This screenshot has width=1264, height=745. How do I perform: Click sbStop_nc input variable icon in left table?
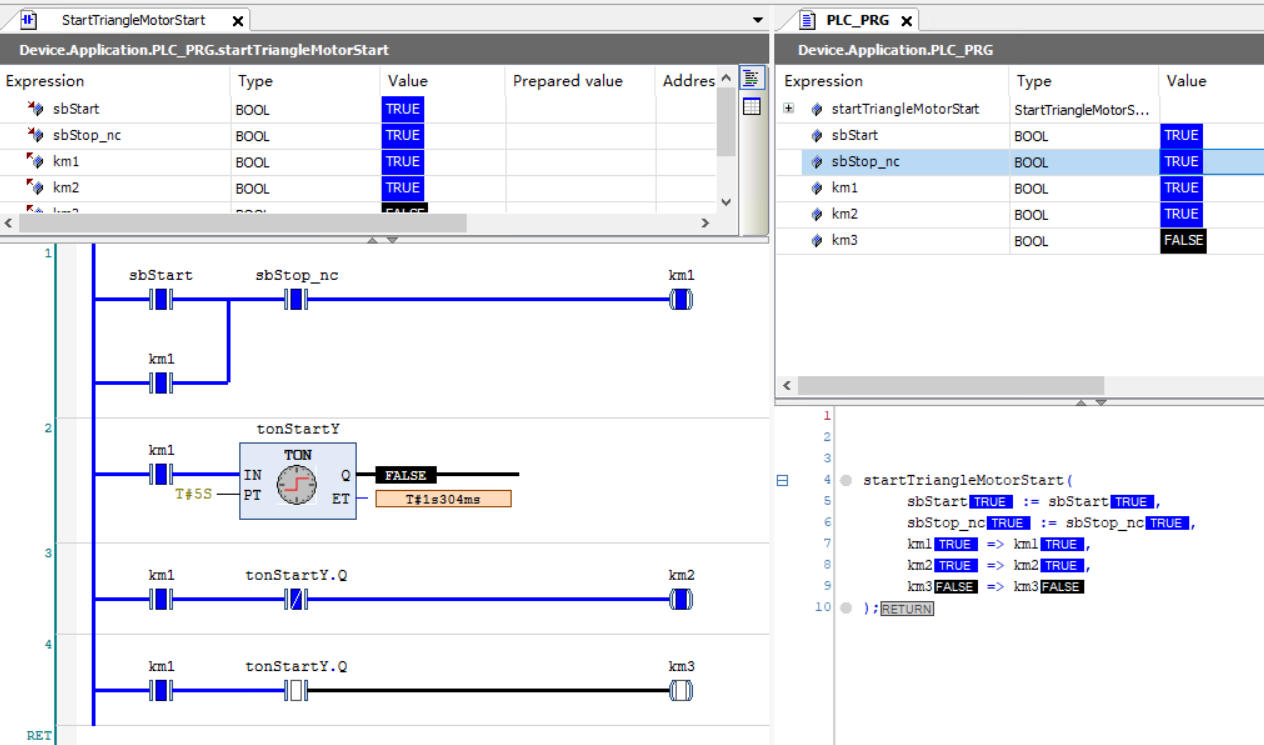35,134
